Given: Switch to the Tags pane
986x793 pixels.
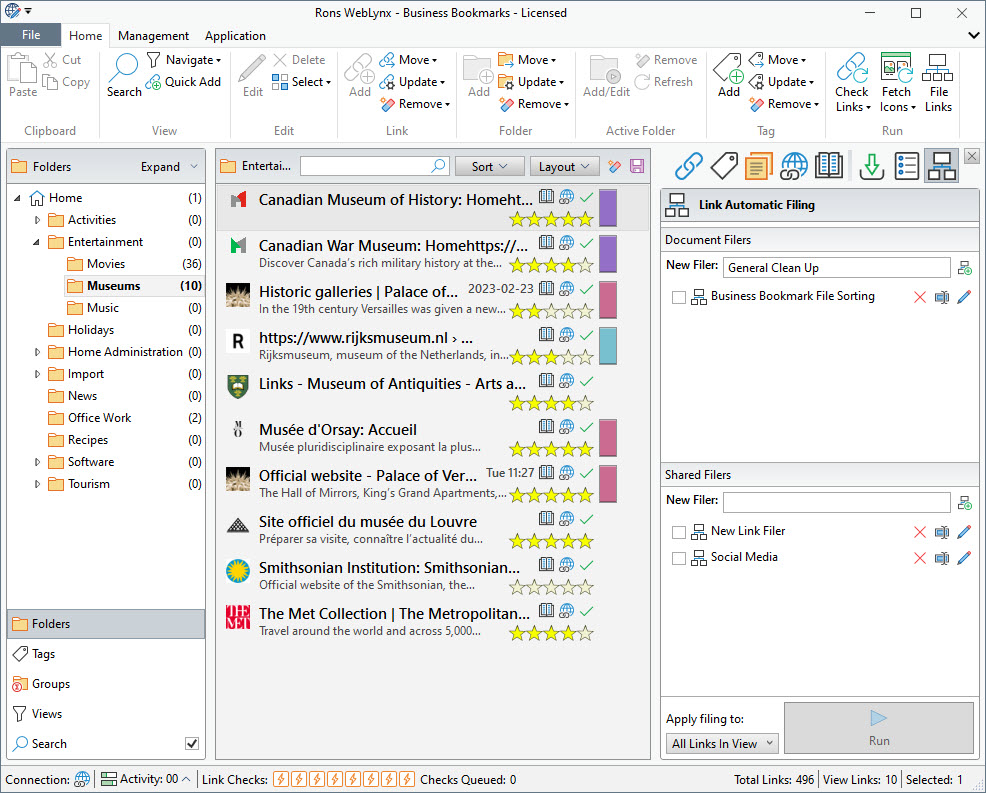Looking at the screenshot, I should point(106,654).
